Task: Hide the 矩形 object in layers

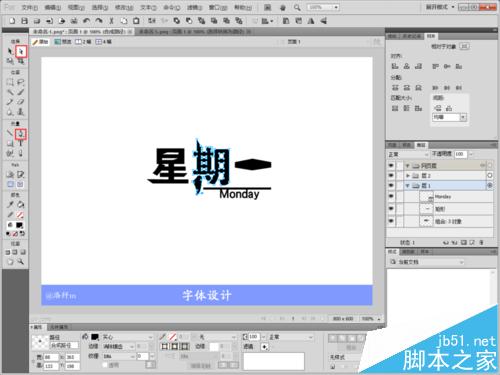Action: 391,209
